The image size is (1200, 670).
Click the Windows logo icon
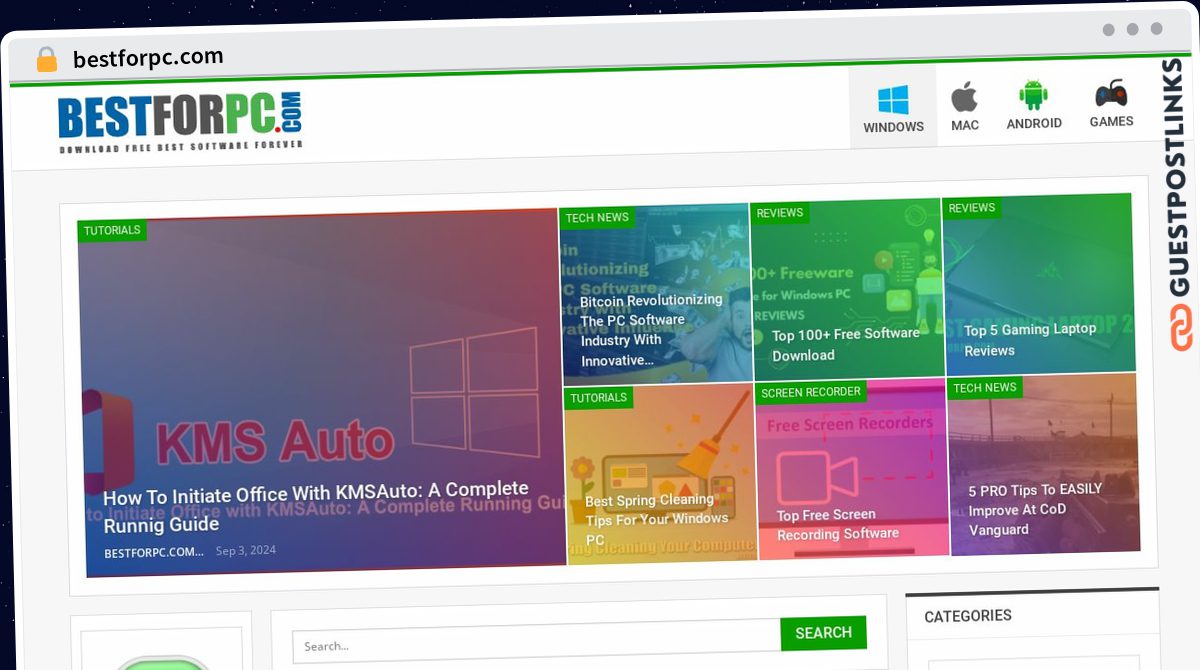893,100
